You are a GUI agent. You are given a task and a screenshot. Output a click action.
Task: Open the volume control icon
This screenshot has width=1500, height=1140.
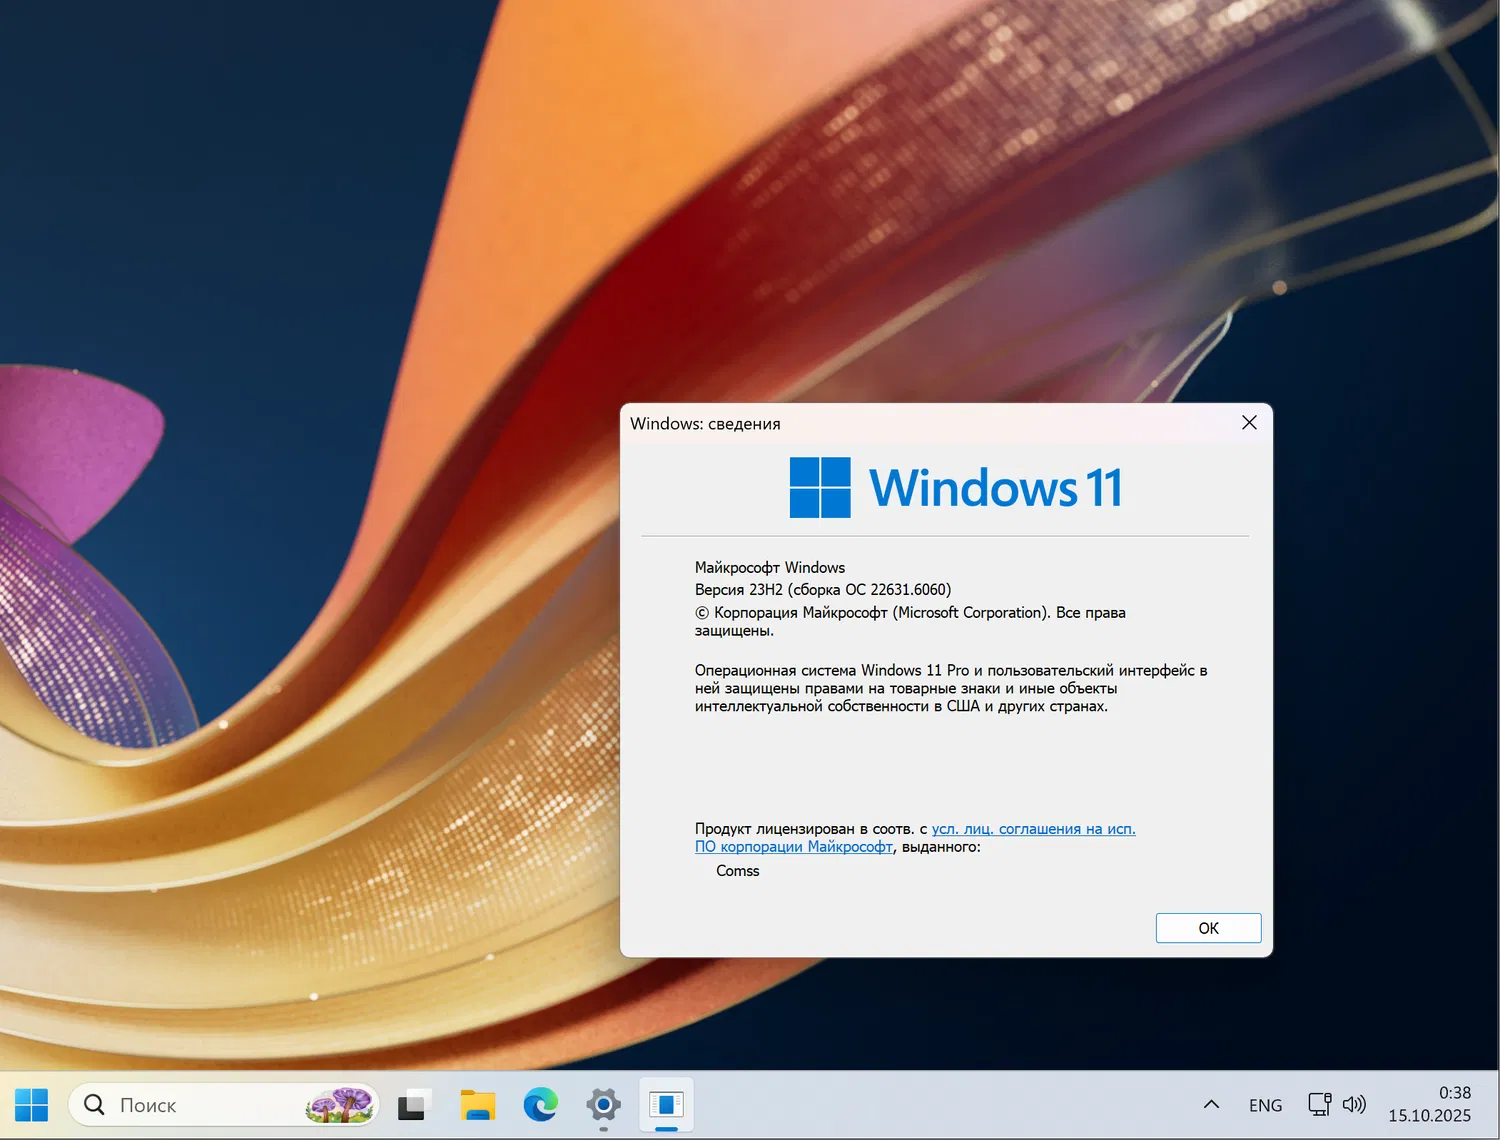1355,1104
